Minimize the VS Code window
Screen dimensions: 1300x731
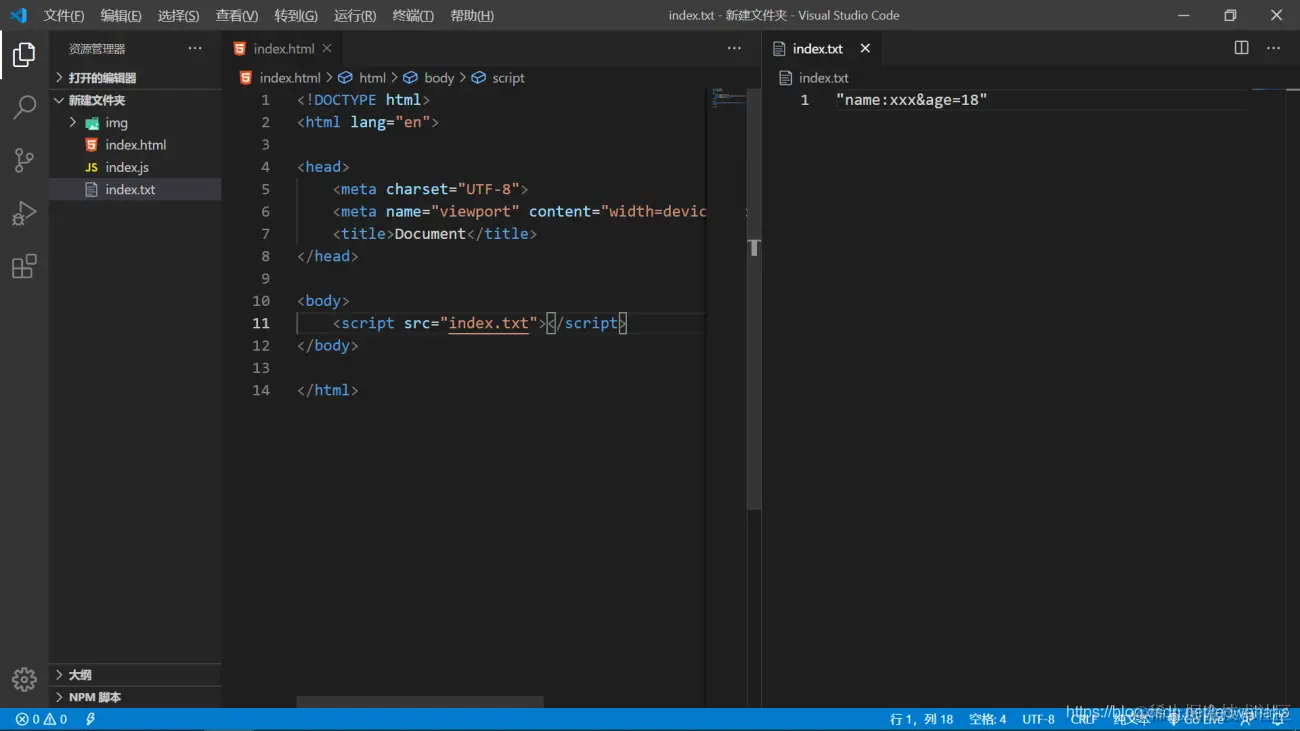[x=1184, y=15]
